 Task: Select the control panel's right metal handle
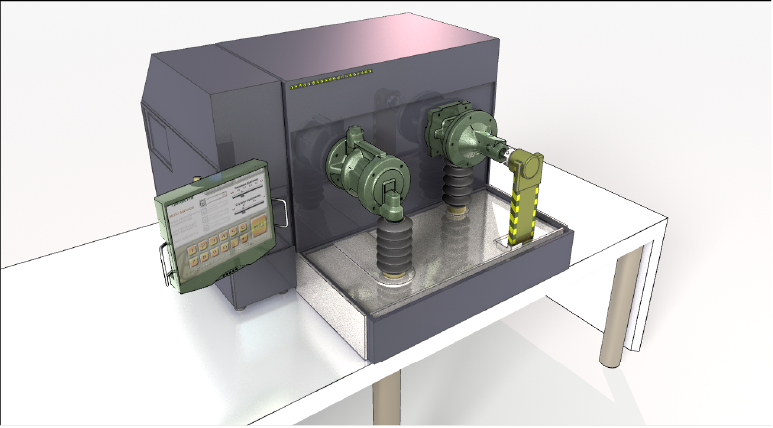[281, 213]
